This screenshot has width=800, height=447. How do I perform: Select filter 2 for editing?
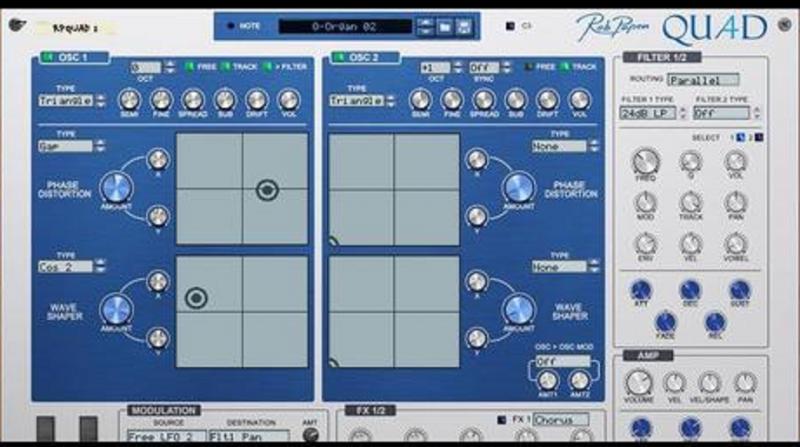click(x=759, y=137)
